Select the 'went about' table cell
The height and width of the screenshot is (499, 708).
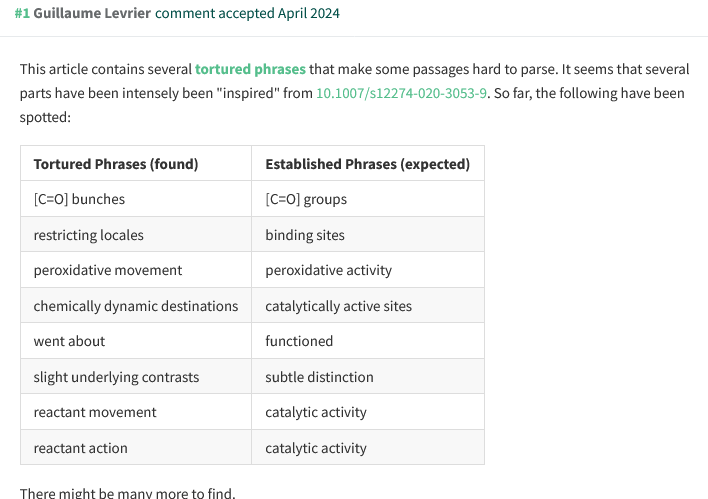[69, 341]
